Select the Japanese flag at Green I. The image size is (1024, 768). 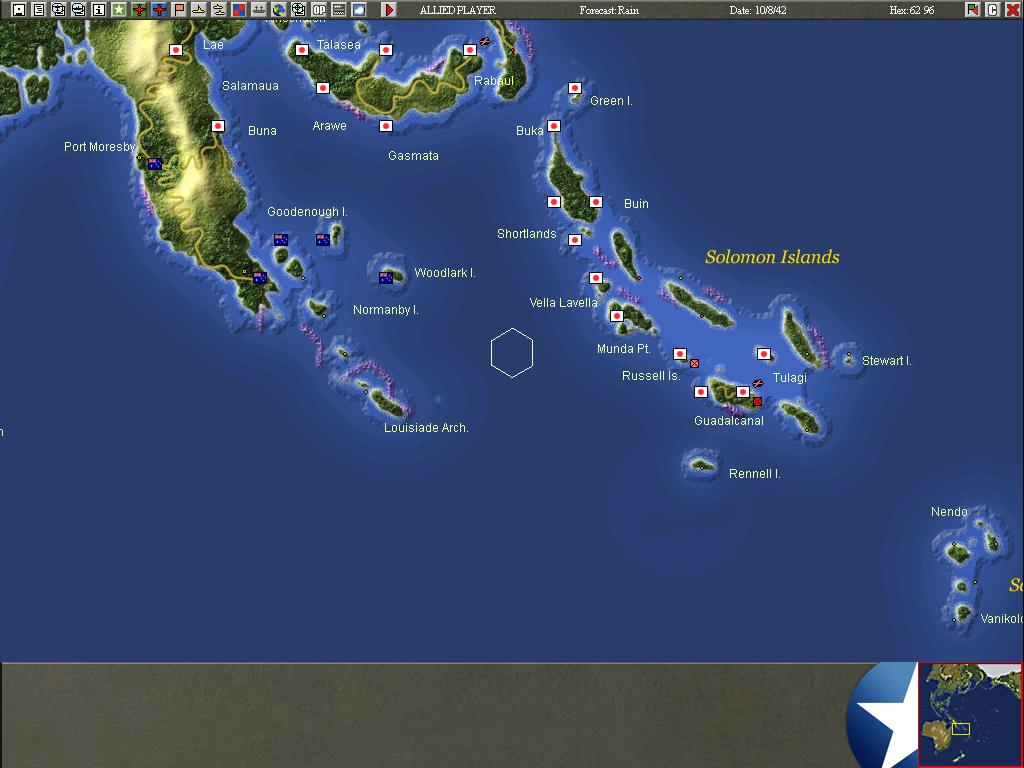pos(575,88)
